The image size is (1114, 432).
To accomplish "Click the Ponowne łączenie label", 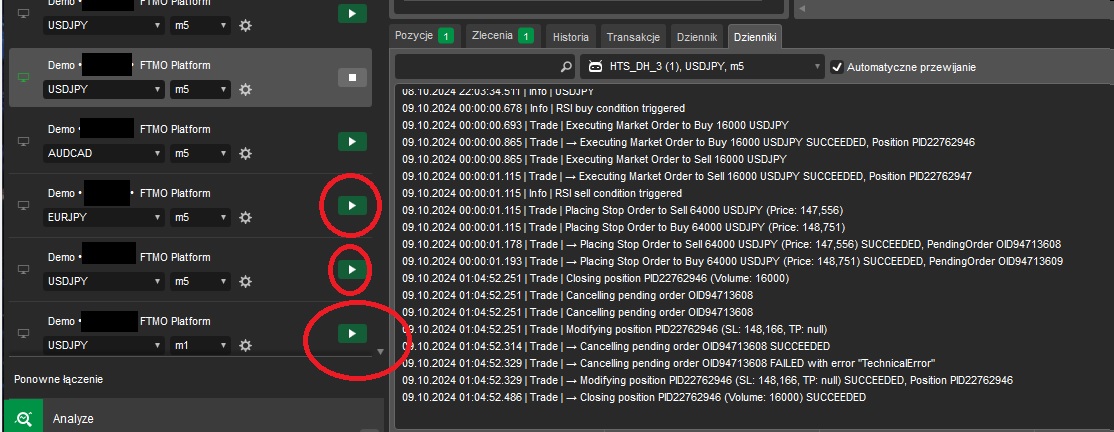I will pyautogui.click(x=58, y=379).
